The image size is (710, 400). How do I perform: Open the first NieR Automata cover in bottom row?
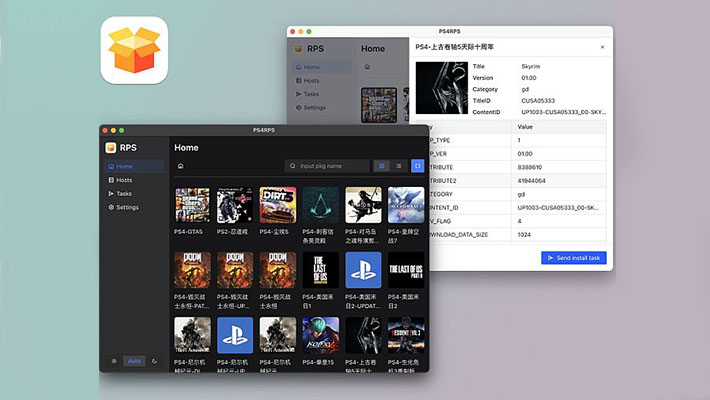(x=192, y=336)
